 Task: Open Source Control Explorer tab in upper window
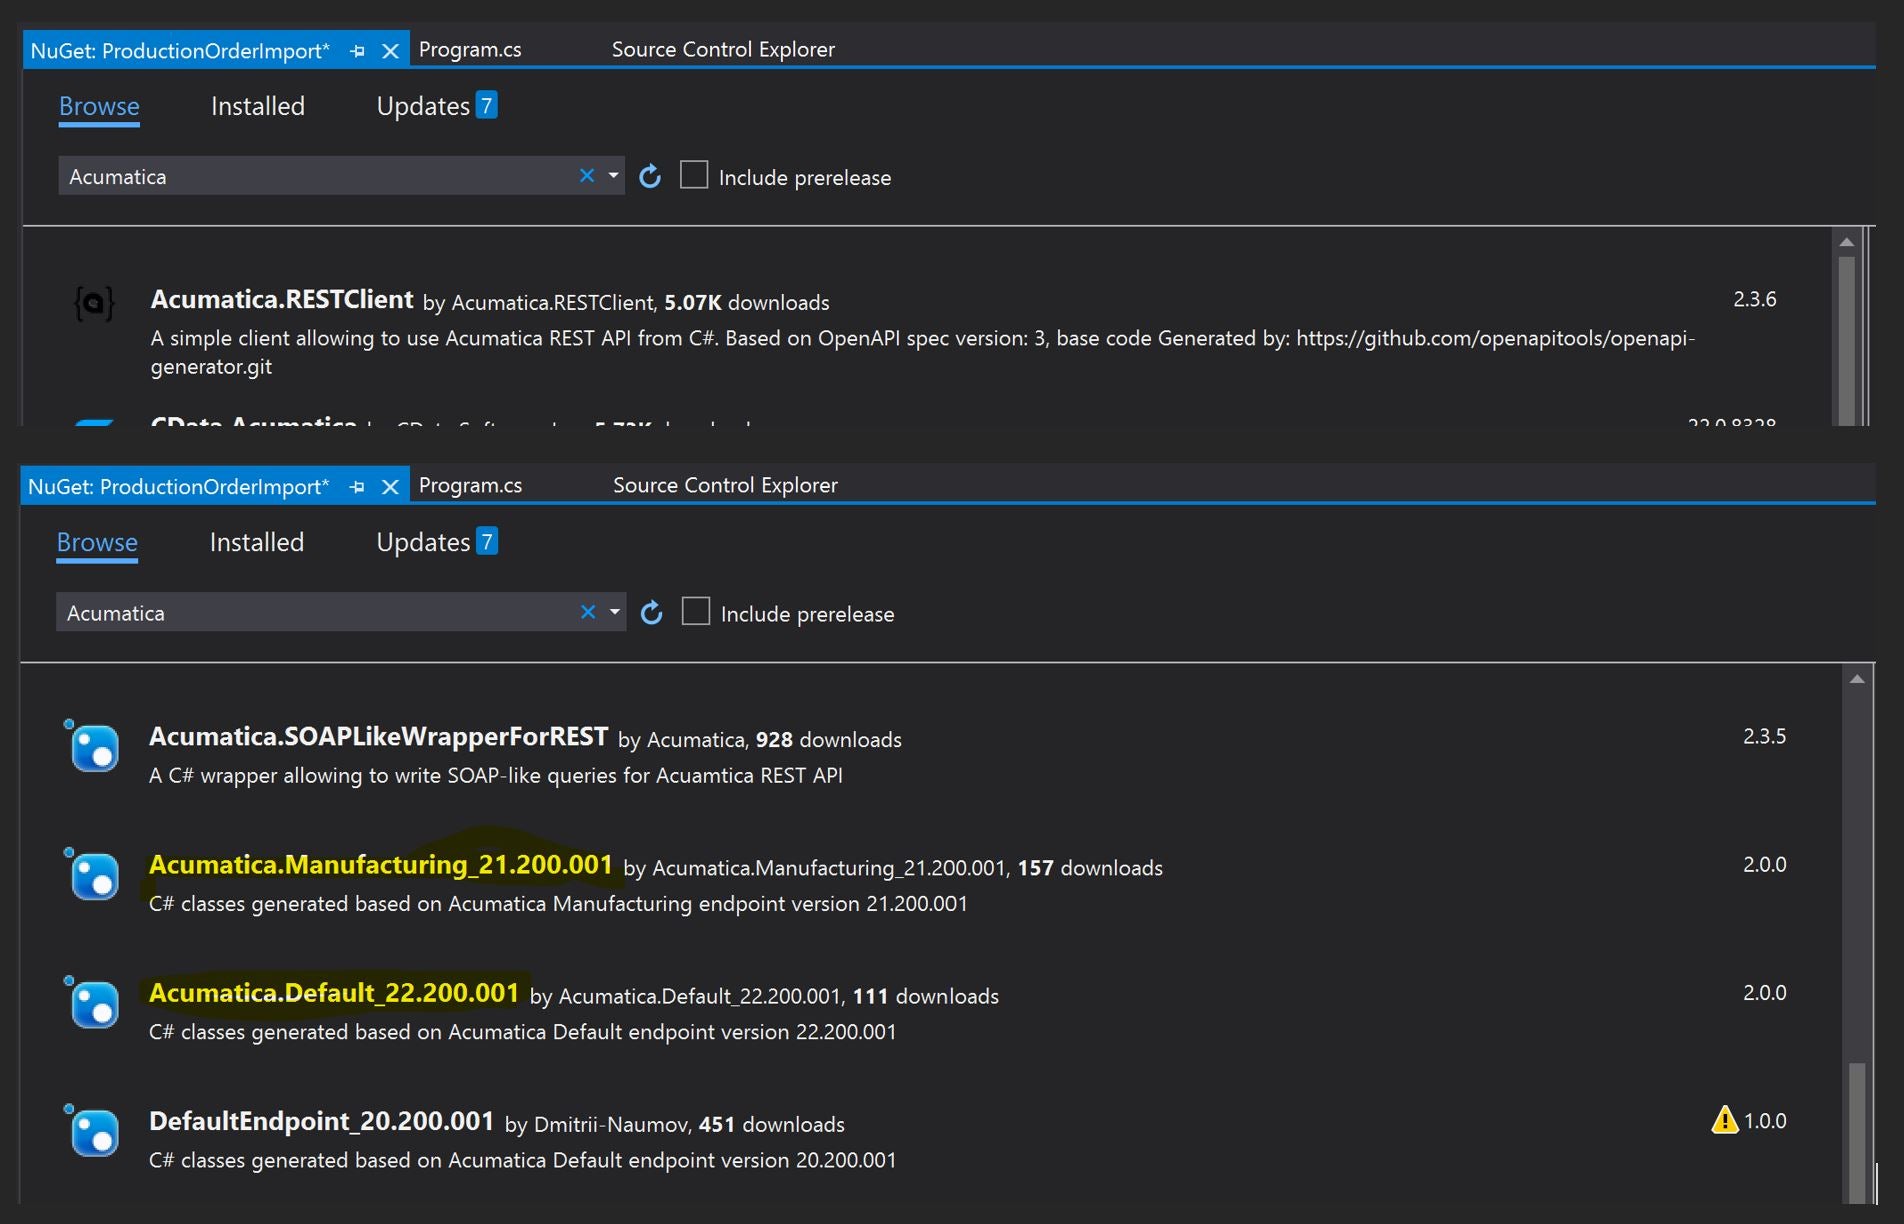[x=723, y=49]
